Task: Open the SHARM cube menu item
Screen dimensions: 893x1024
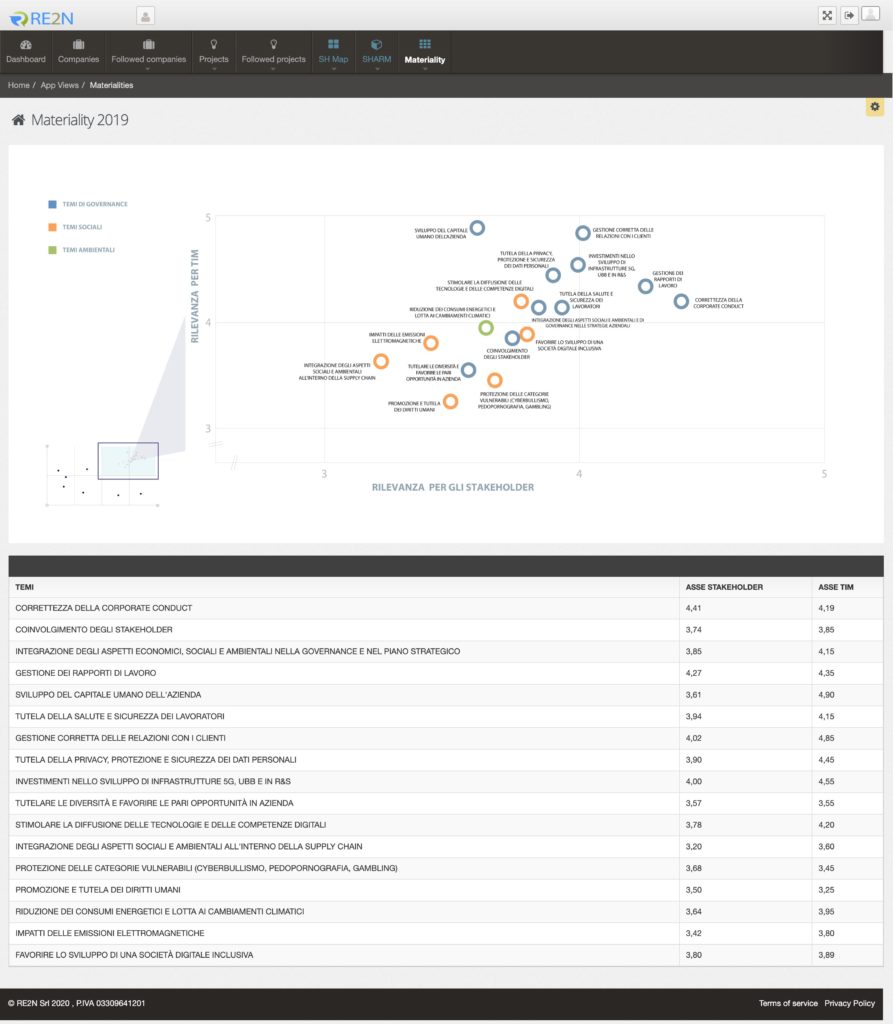Action: click(376, 52)
